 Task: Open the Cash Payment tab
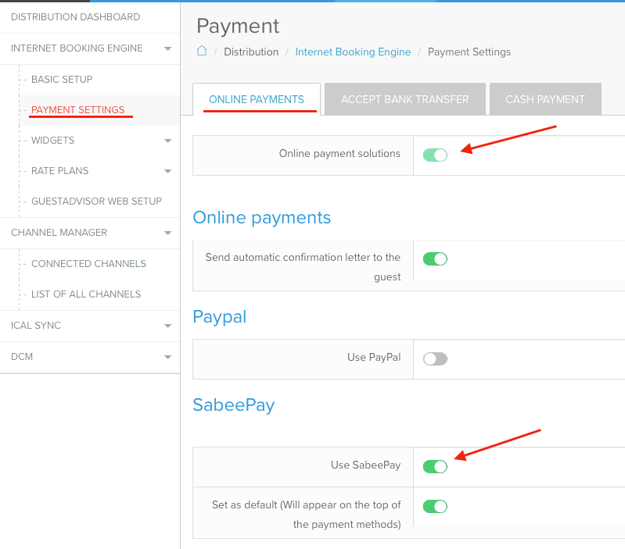click(545, 100)
